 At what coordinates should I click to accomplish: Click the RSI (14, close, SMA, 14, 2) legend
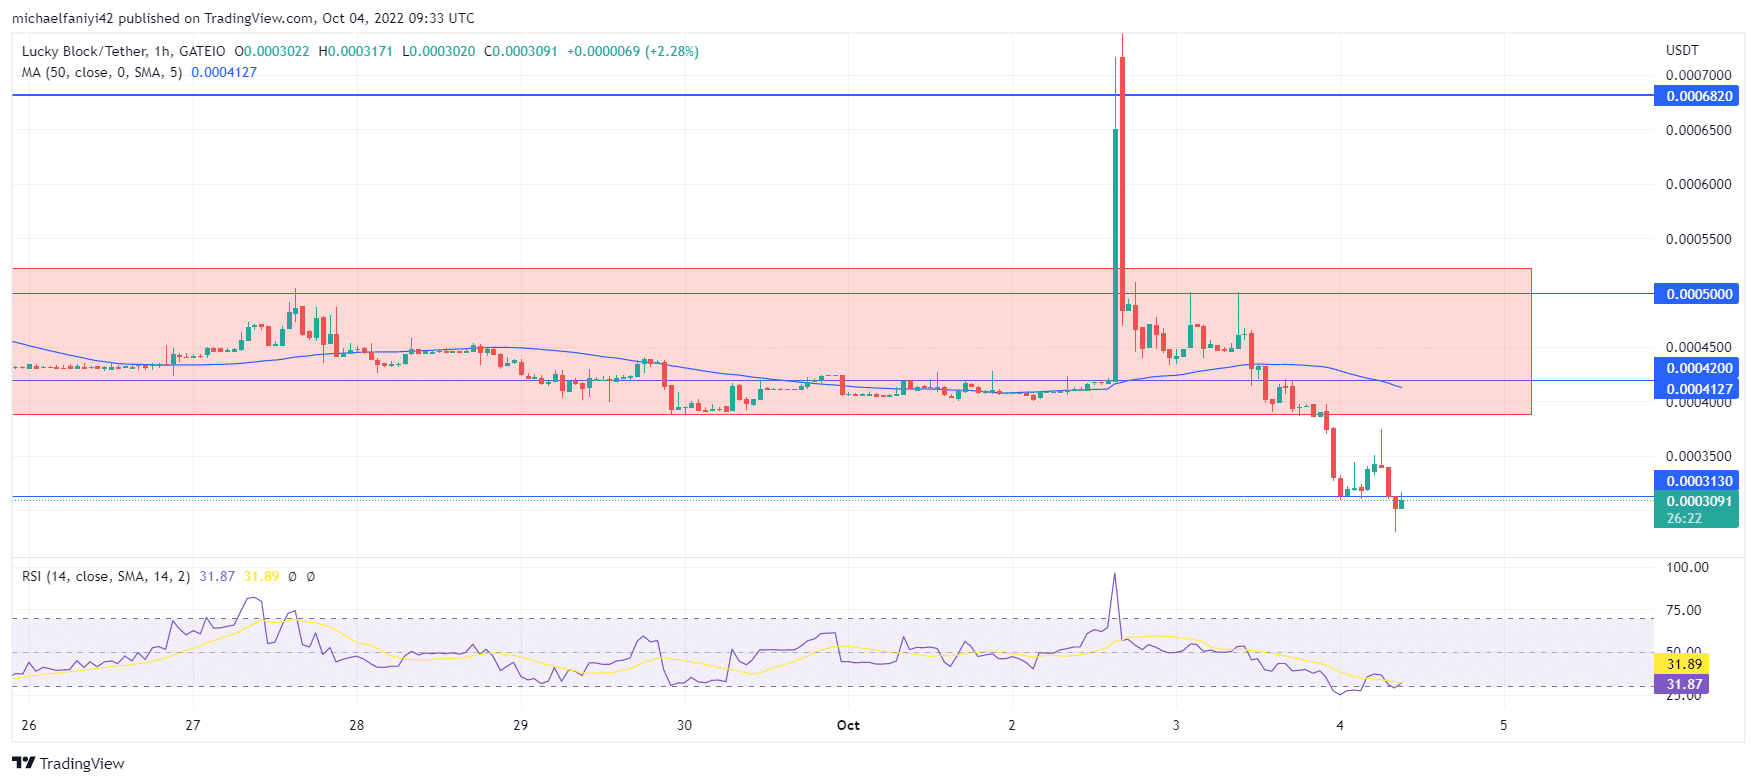pos(106,576)
